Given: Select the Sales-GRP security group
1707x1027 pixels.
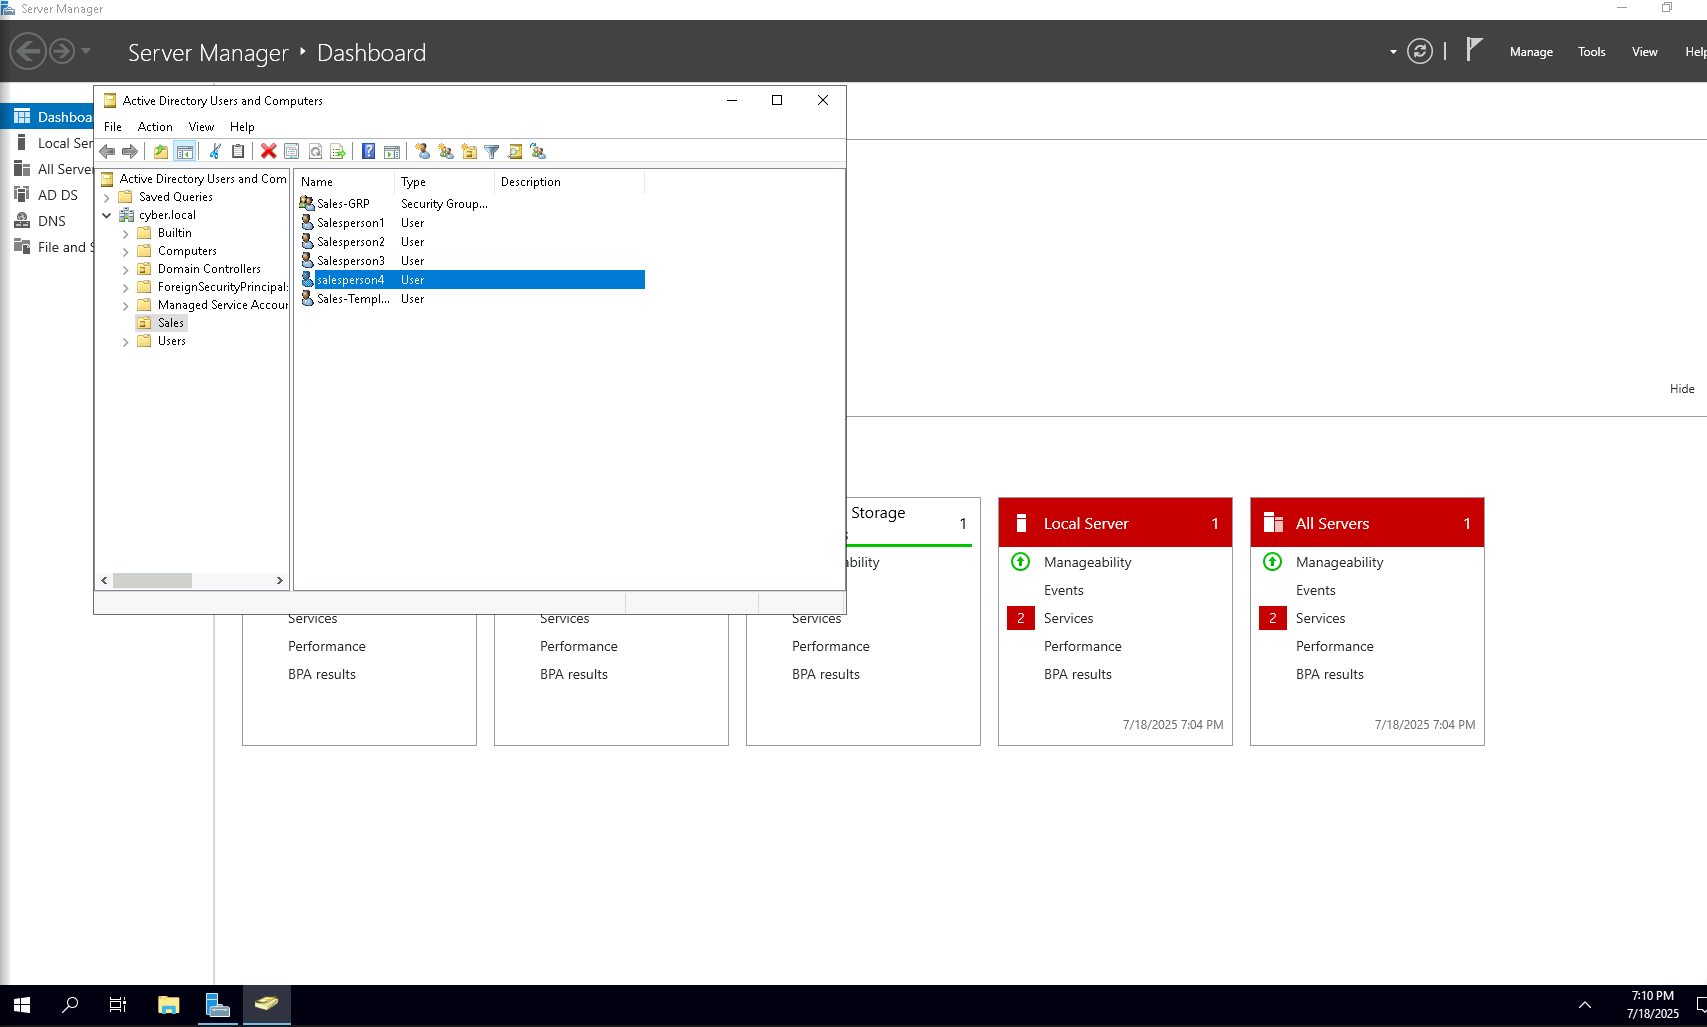Looking at the screenshot, I should (343, 204).
